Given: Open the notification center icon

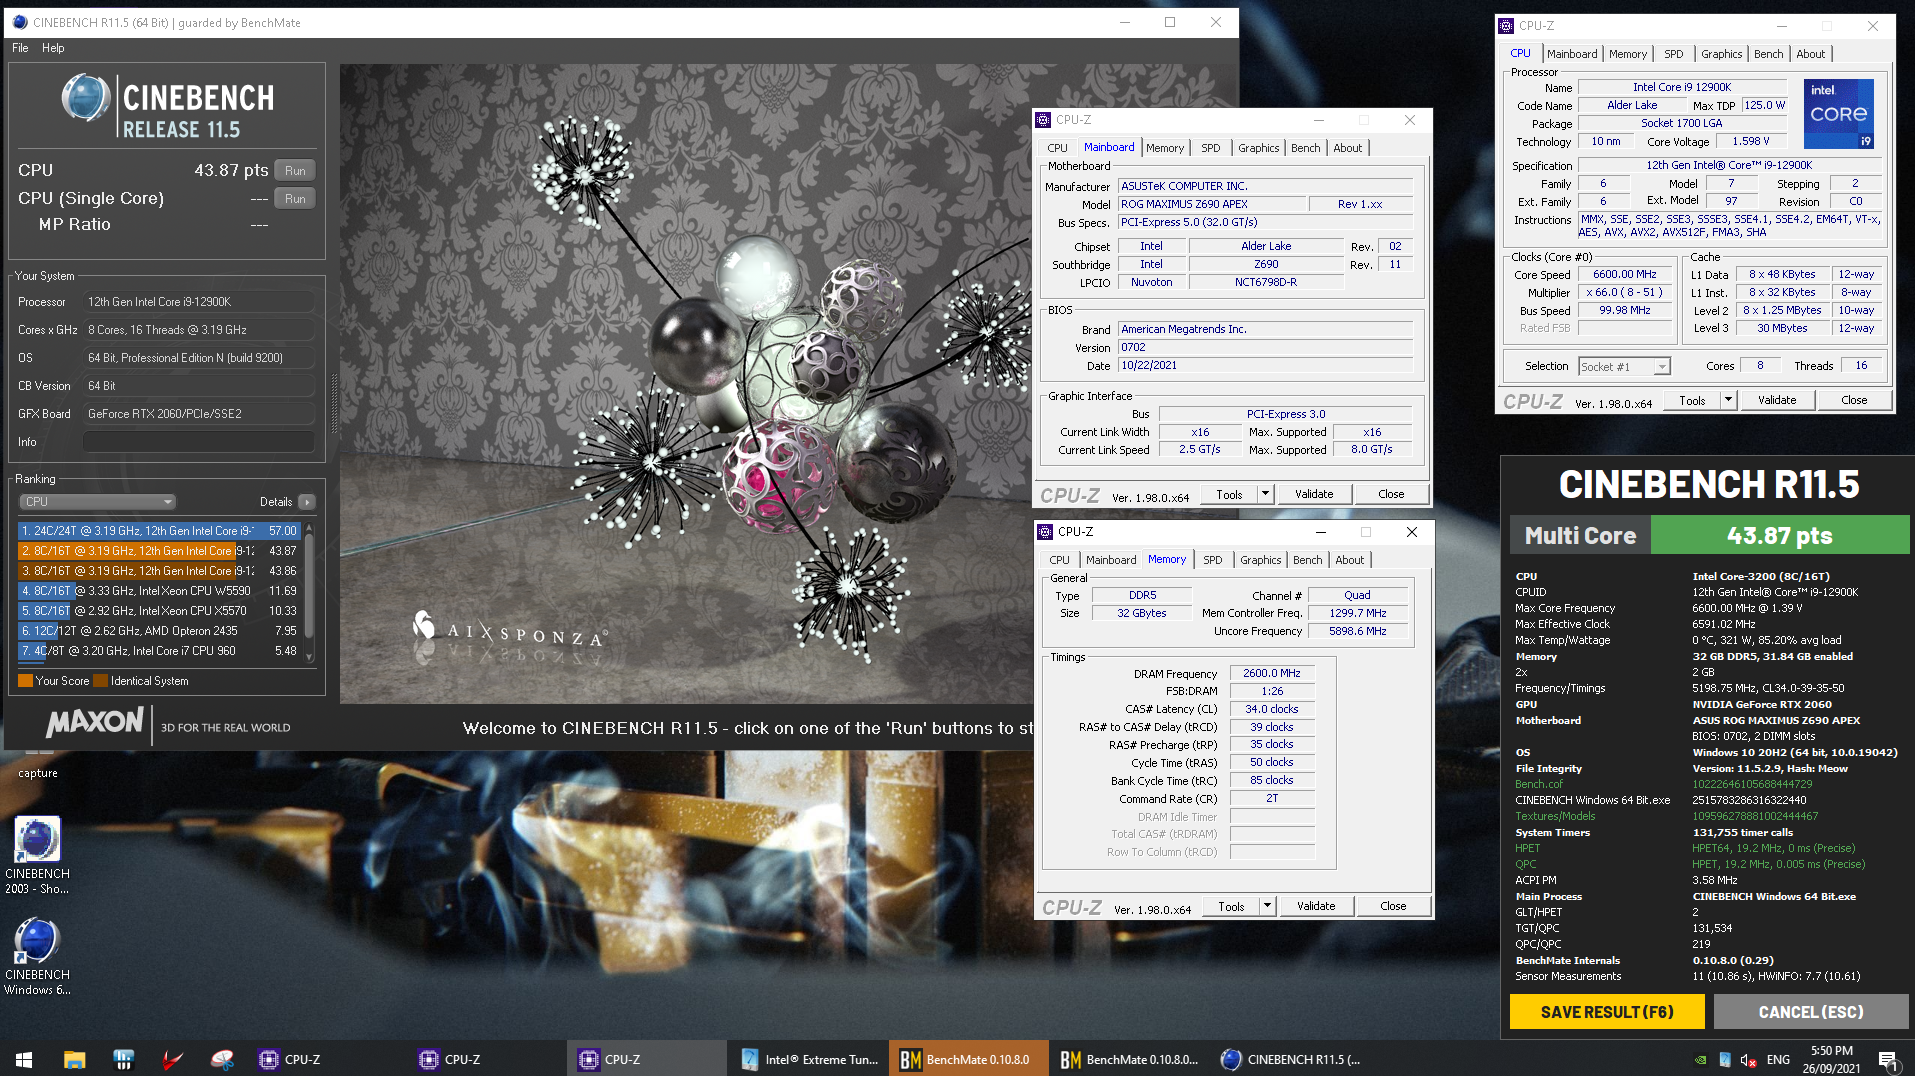Looking at the screenshot, I should (1888, 1059).
